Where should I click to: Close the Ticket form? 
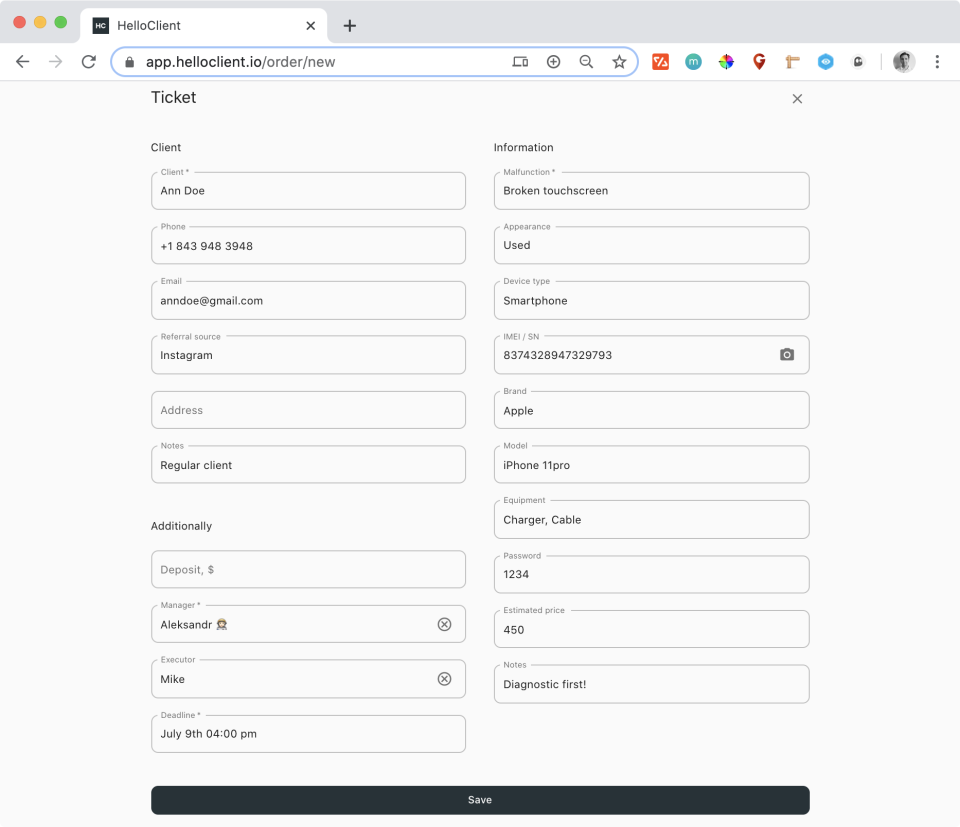click(x=797, y=99)
